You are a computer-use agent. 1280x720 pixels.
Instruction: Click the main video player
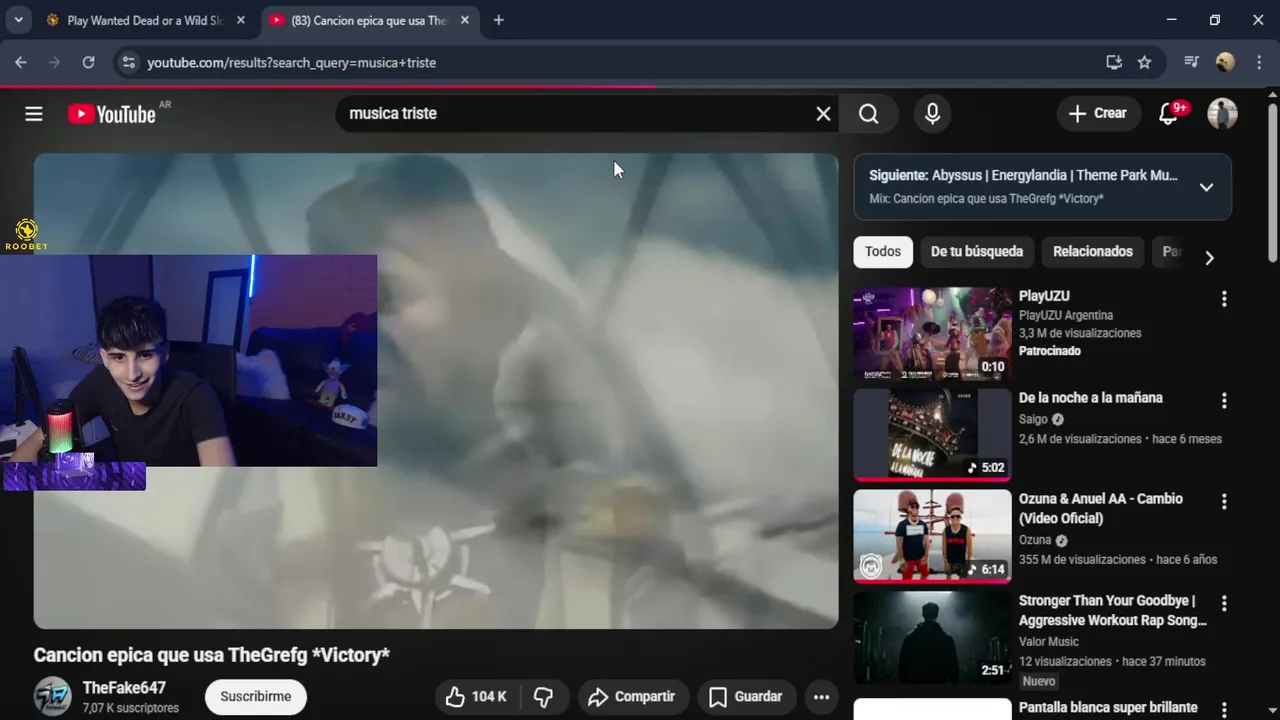436,391
